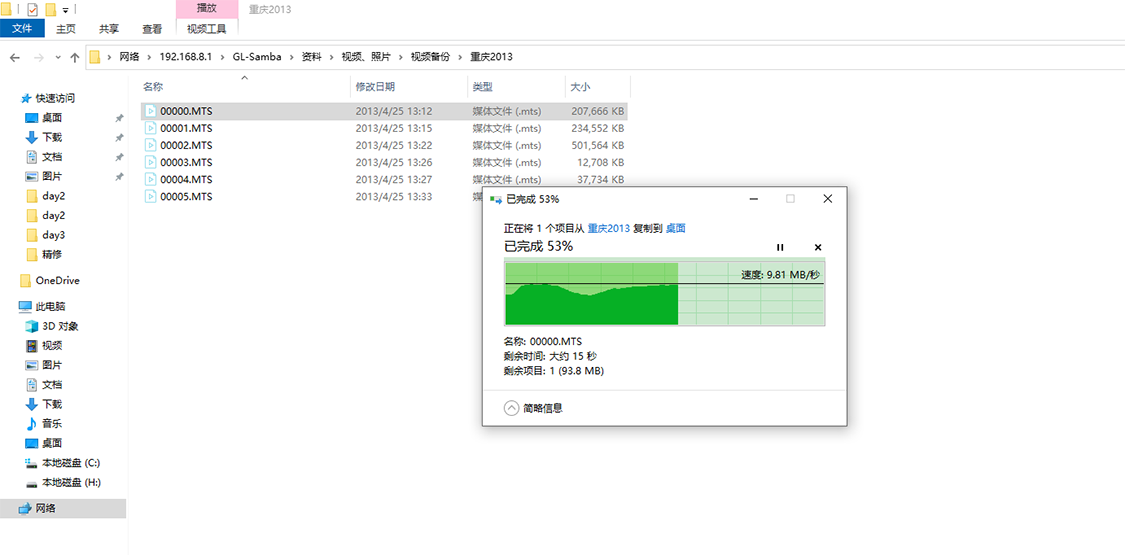Open 本地磁盘 (H:) drive
Image resolution: width=1125 pixels, height=555 pixels.
point(71,483)
